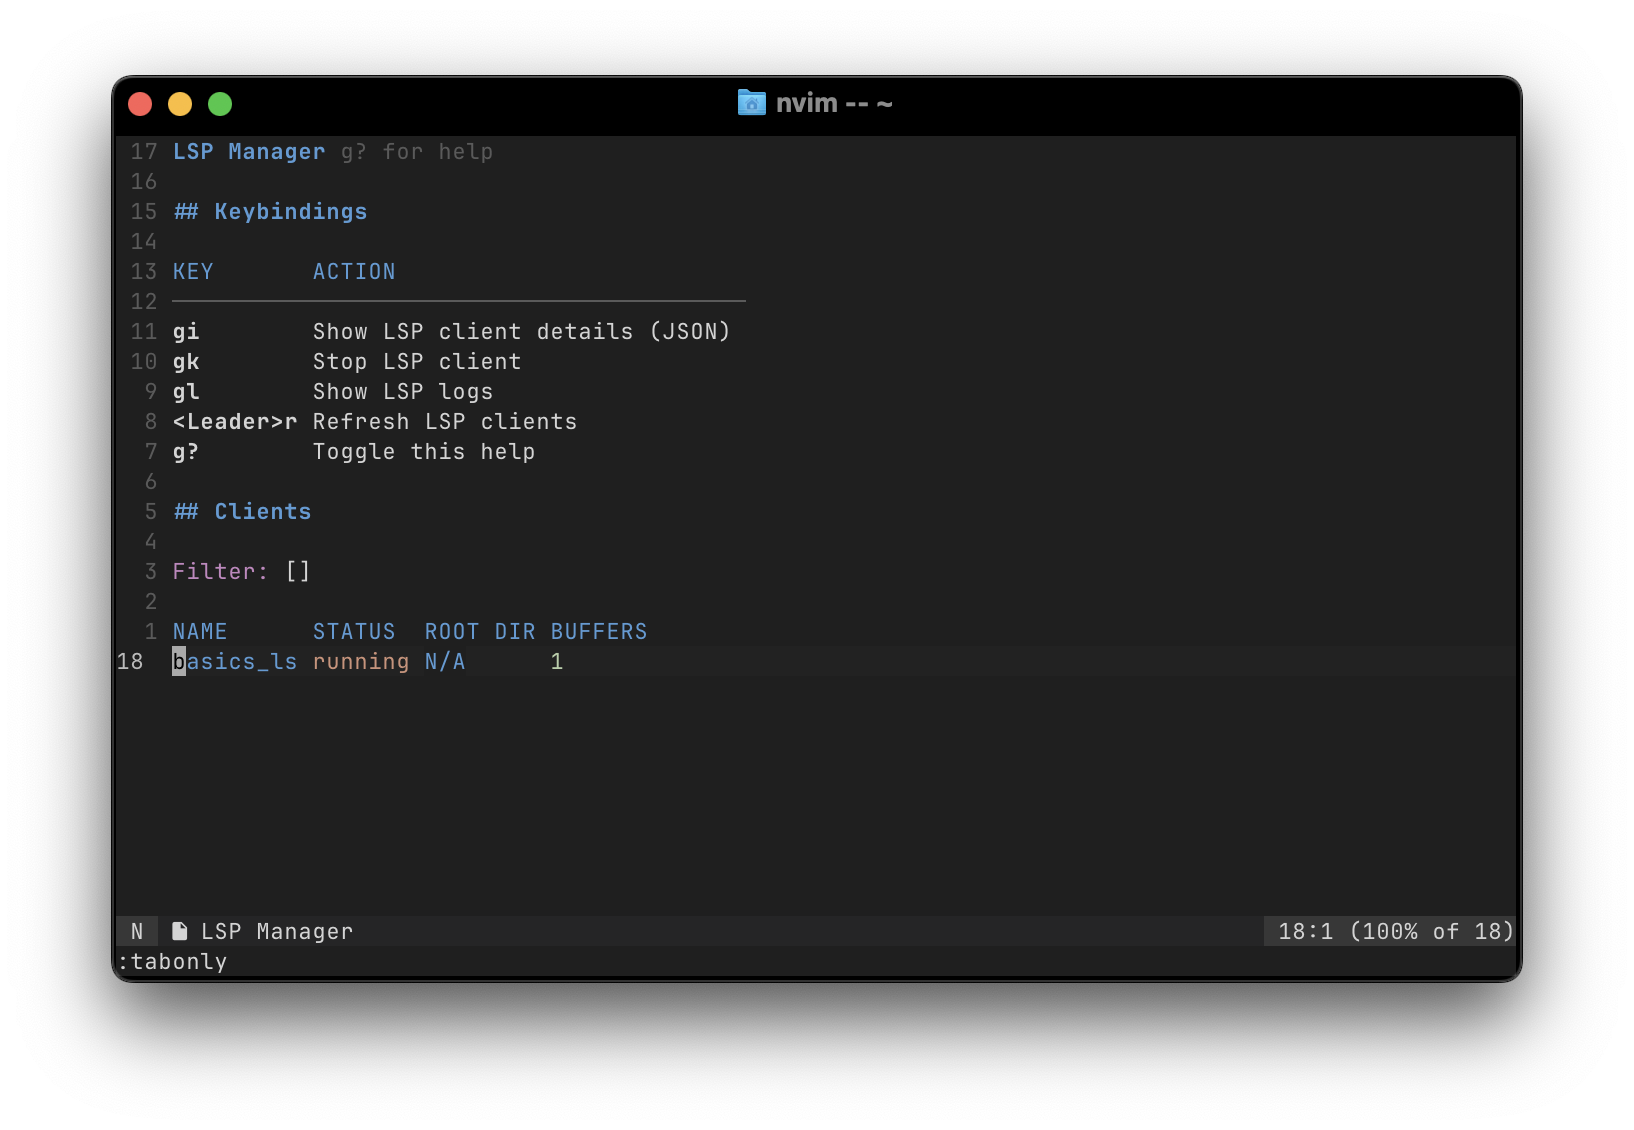The width and height of the screenshot is (1634, 1130).
Task: Click the ':tabonly' command line text
Action: point(172,961)
